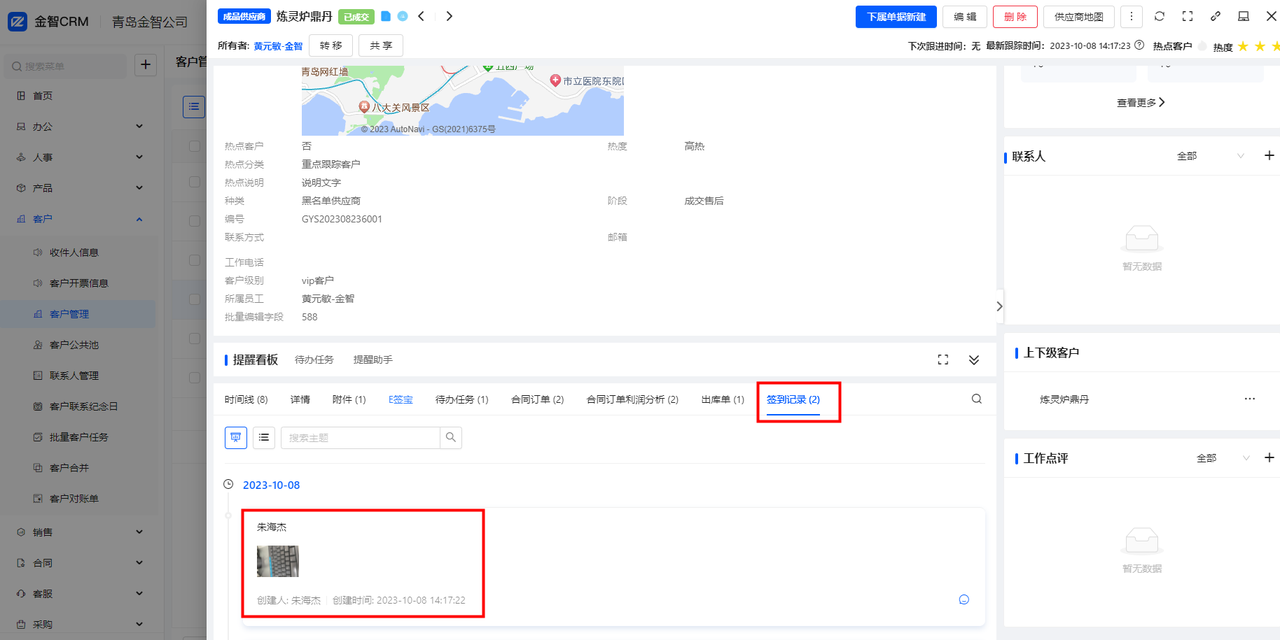
Task: Open the check-in photo thumbnail
Action: click(x=278, y=561)
